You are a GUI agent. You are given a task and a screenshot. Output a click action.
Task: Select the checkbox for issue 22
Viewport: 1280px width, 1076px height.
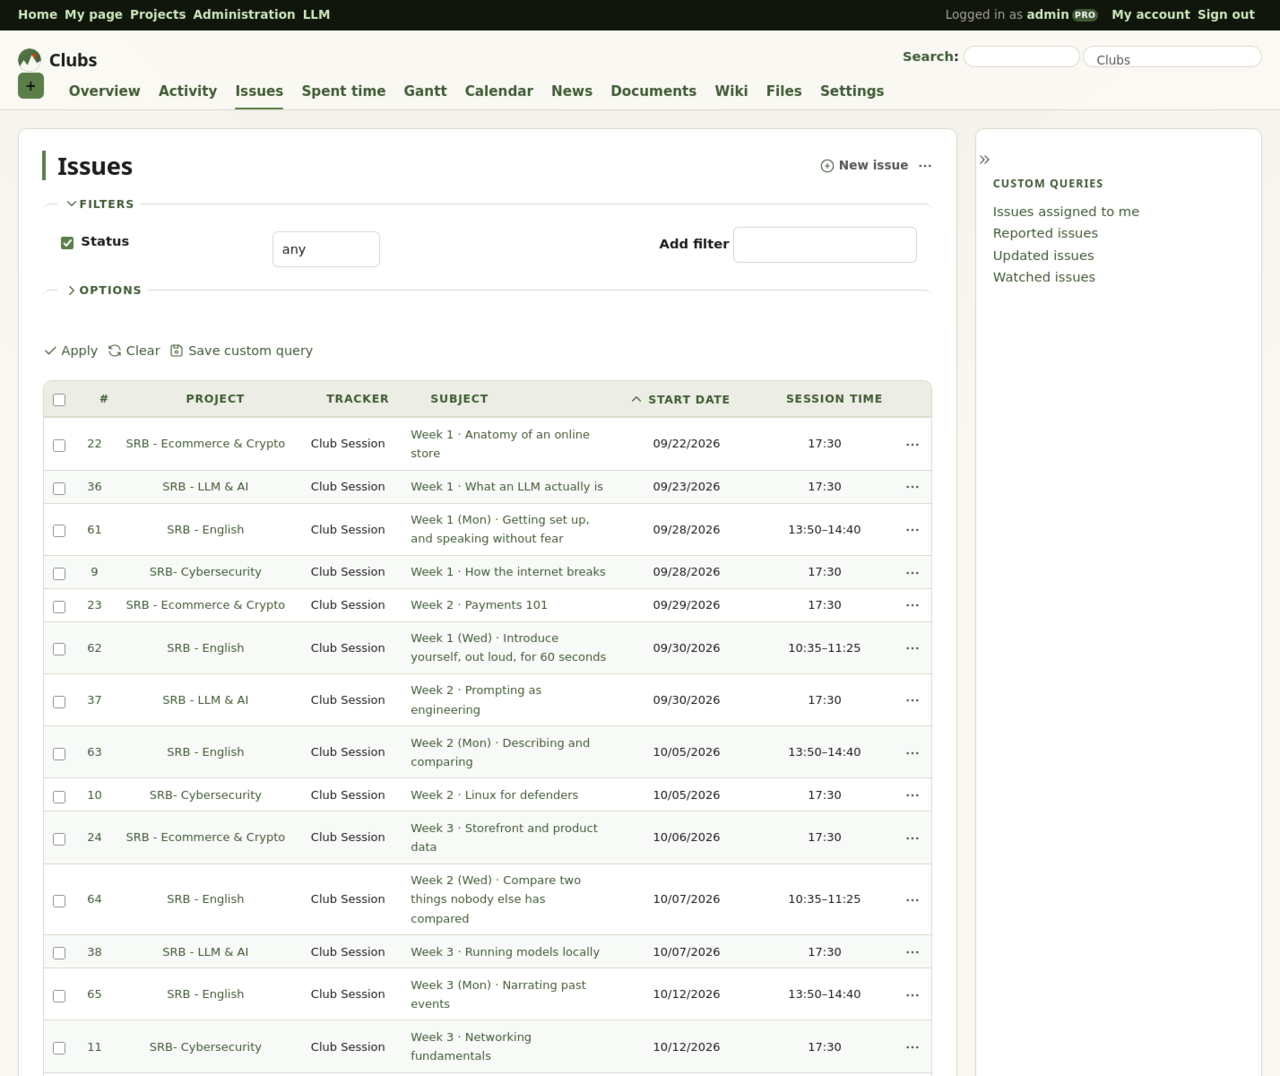point(59,445)
